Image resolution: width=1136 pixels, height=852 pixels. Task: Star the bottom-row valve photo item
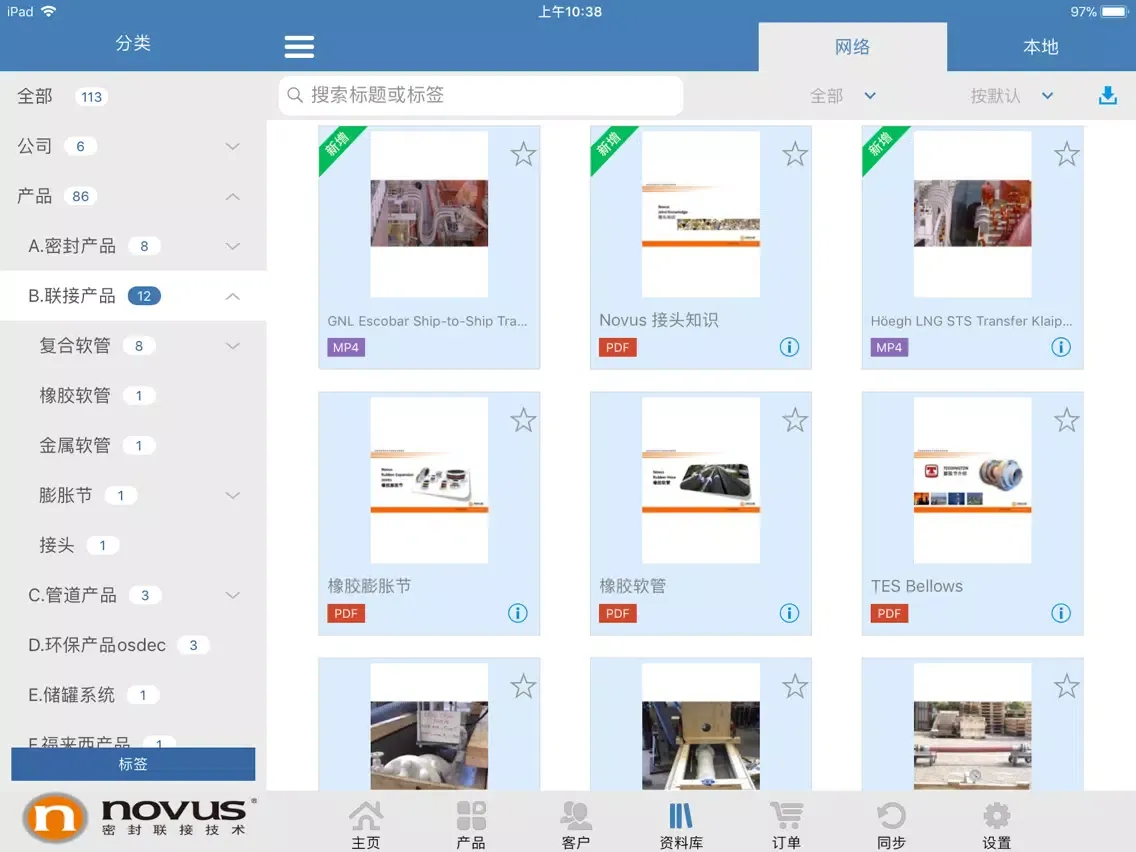[523, 686]
